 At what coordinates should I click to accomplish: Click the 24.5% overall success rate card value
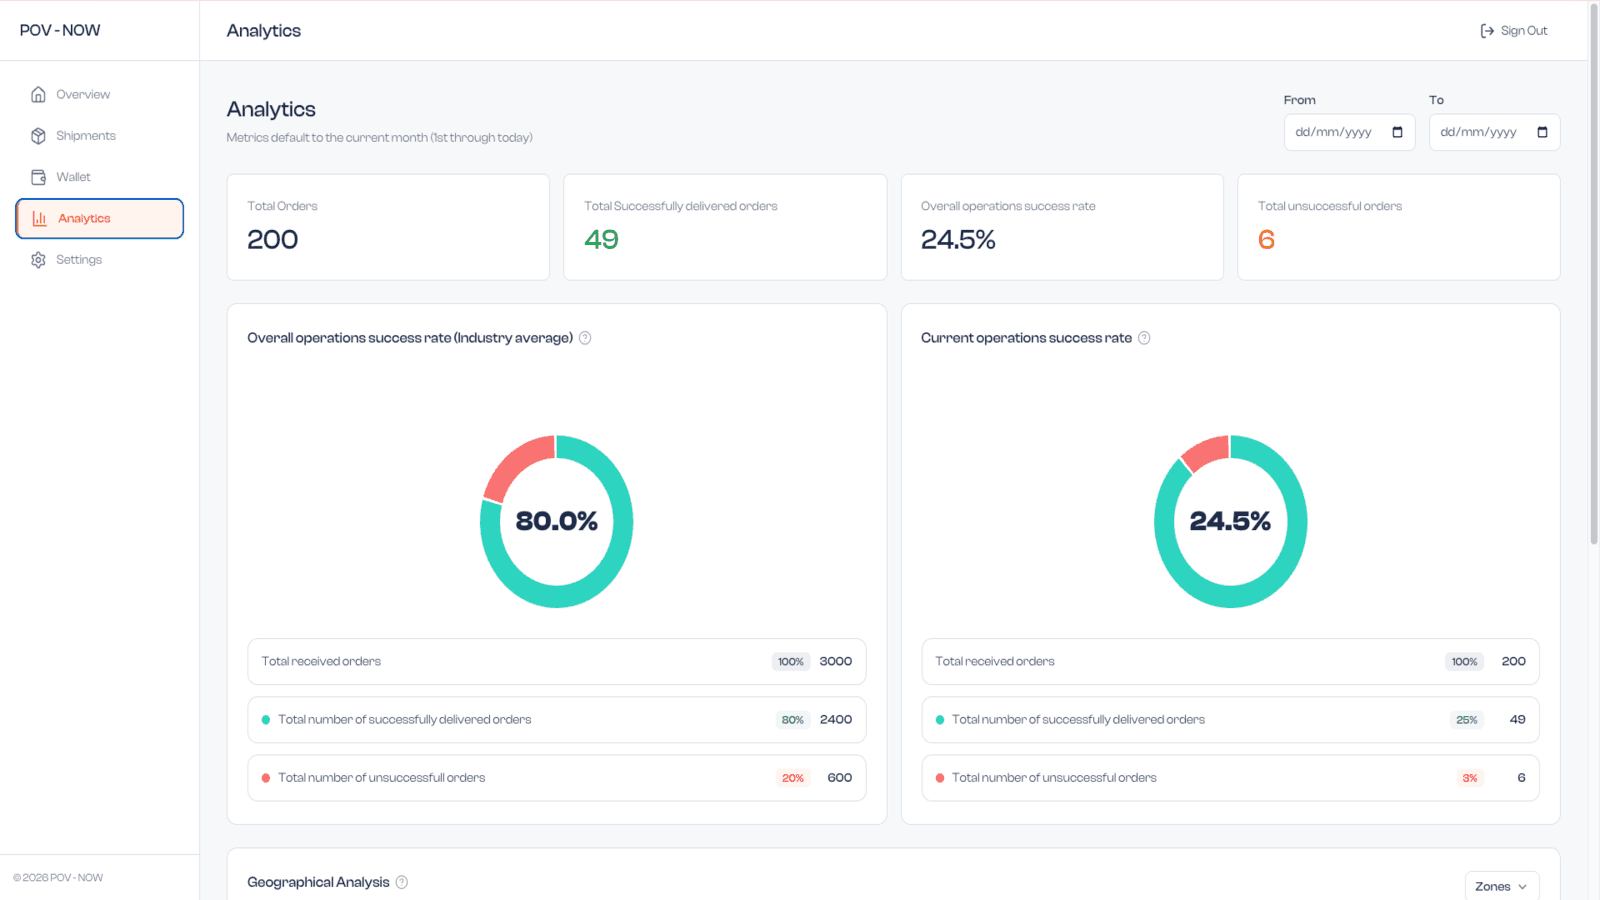pyautogui.click(x=958, y=240)
